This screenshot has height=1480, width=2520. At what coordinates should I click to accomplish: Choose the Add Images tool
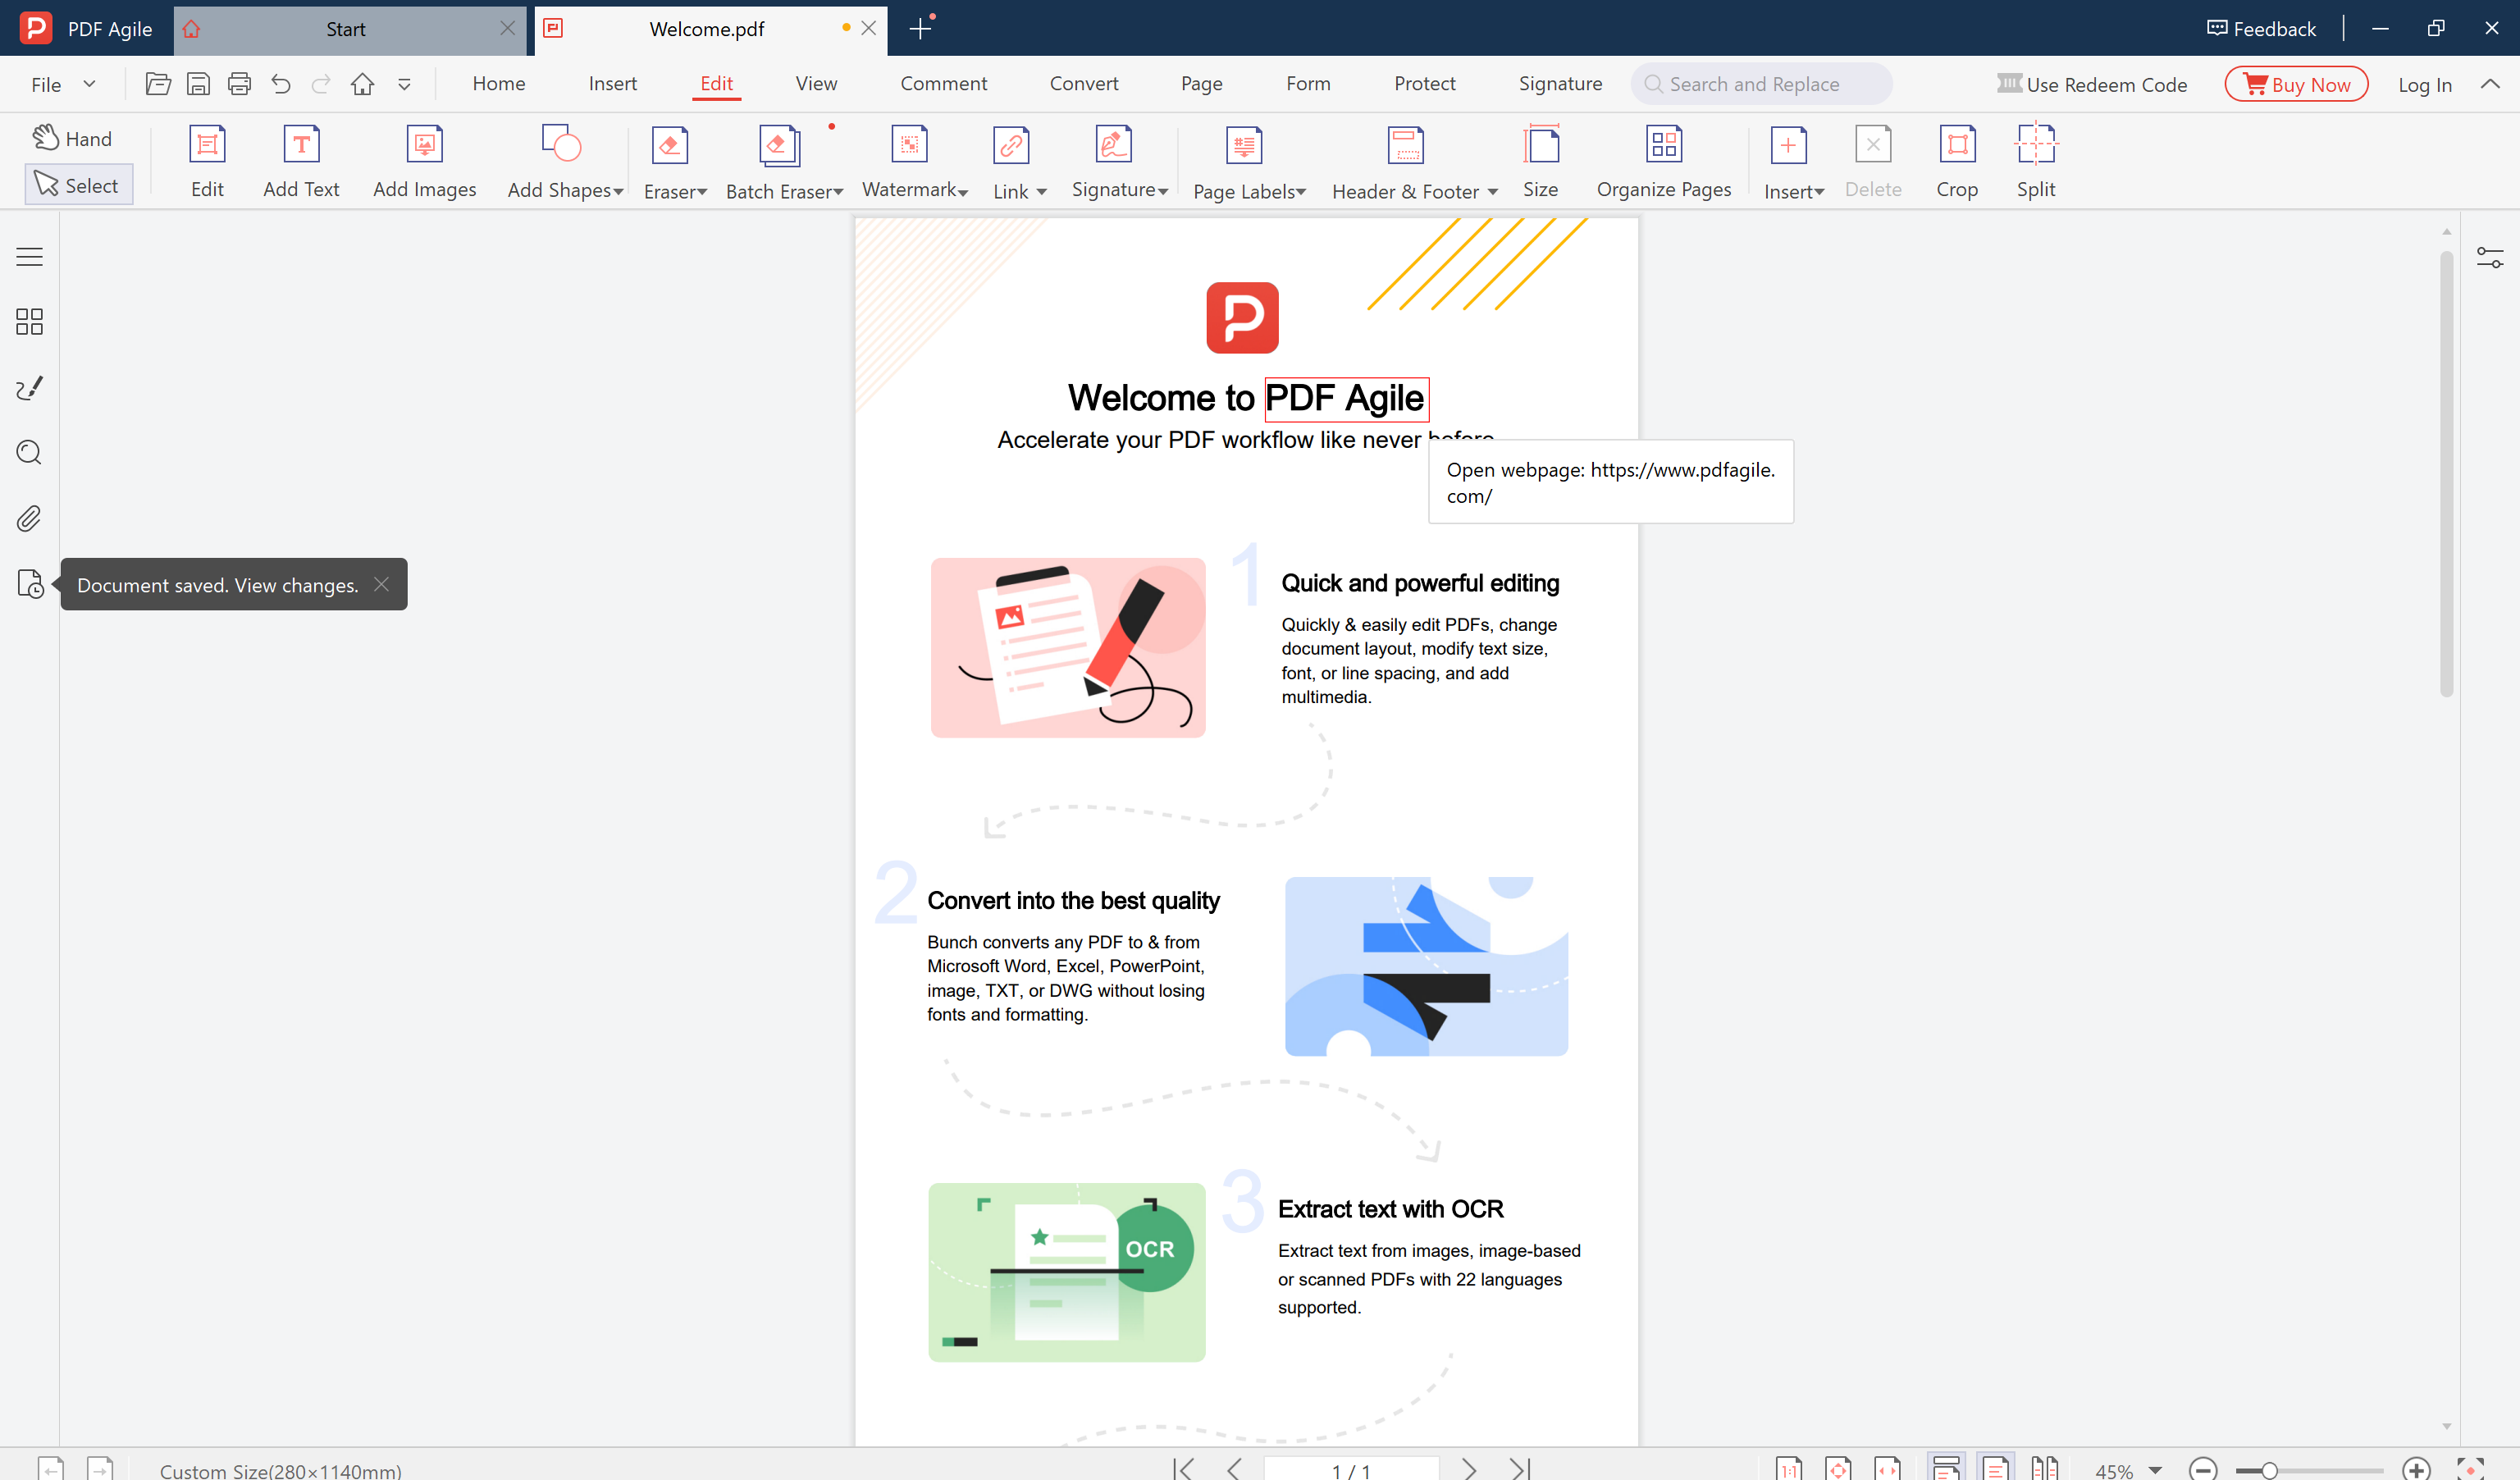pyautogui.click(x=424, y=161)
